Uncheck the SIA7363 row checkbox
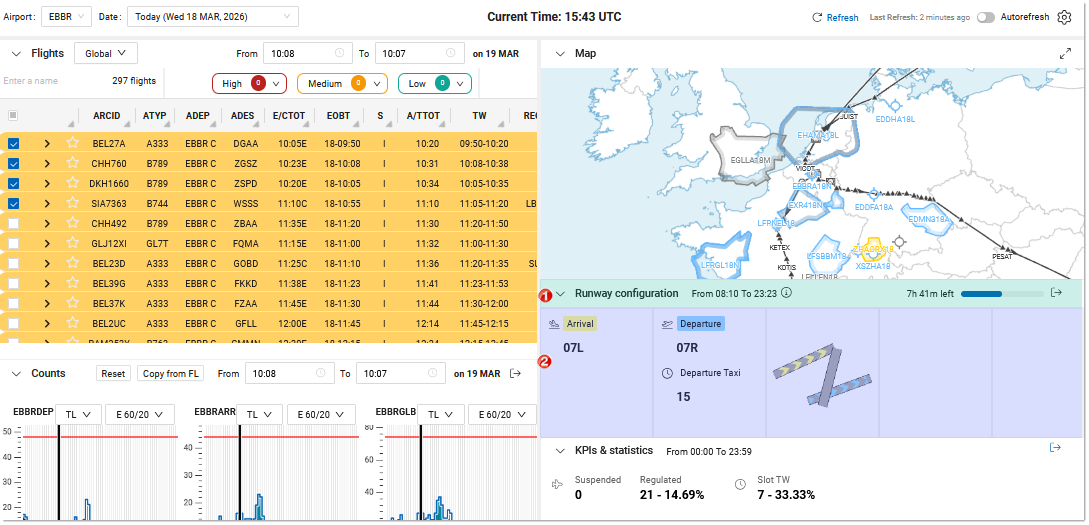 [x=13, y=203]
